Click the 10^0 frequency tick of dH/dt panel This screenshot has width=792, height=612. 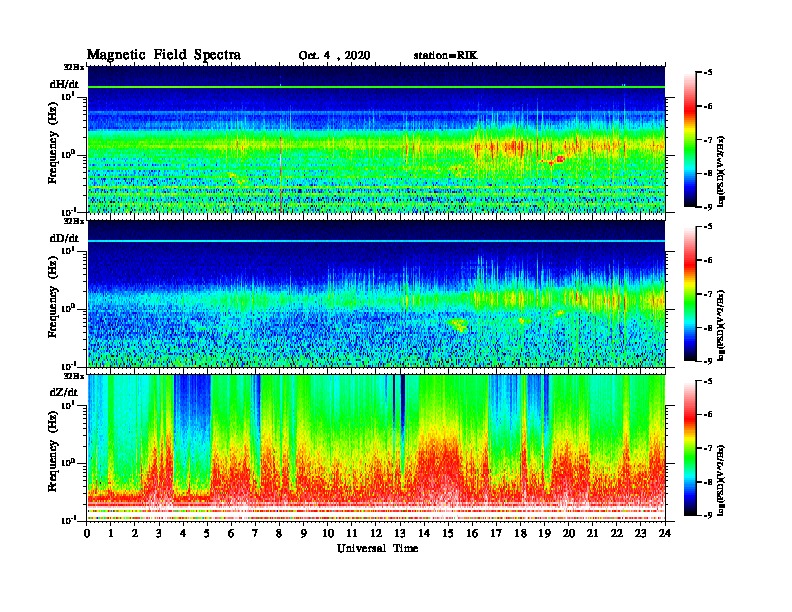pyautogui.click(x=68, y=155)
